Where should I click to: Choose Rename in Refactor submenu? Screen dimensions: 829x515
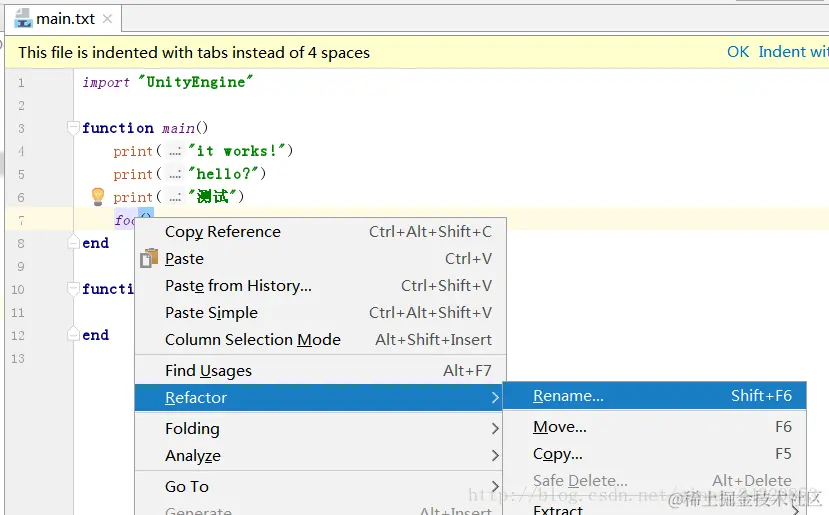click(568, 396)
